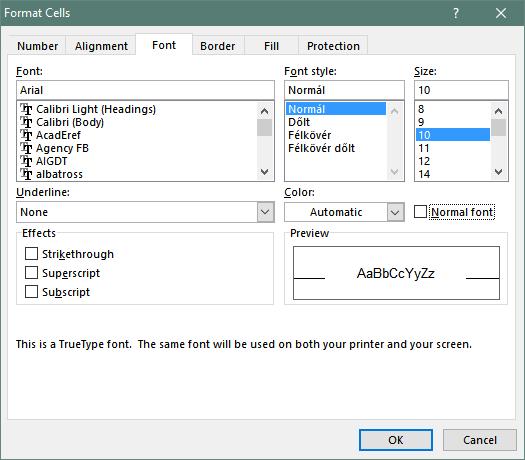Click the Size input field
This screenshot has width=525, height=460.
(x=461, y=90)
